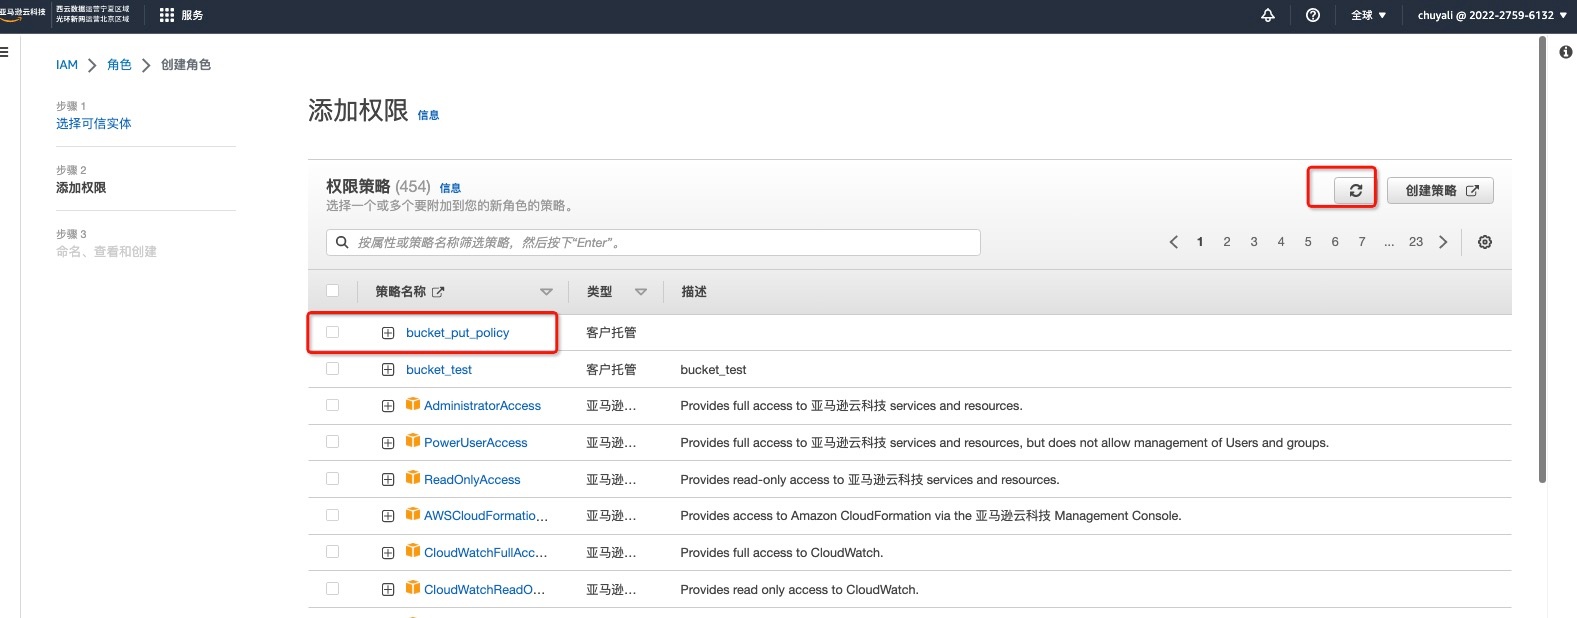Select all policies header checkbox
Image resolution: width=1577 pixels, height=618 pixels.
[332, 291]
